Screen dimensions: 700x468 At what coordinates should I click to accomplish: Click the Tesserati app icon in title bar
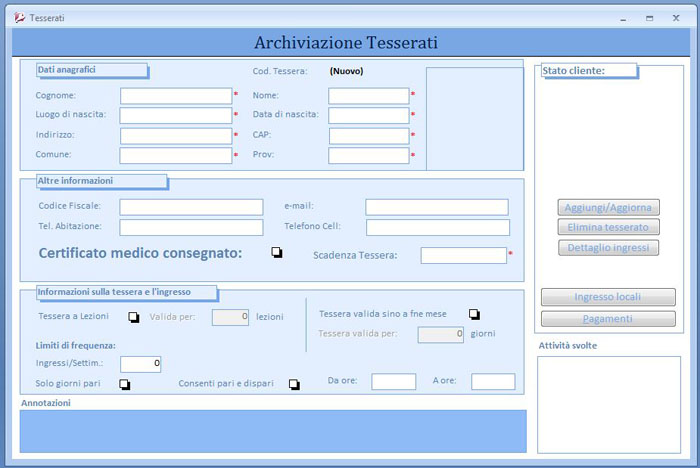pyautogui.click(x=19, y=18)
